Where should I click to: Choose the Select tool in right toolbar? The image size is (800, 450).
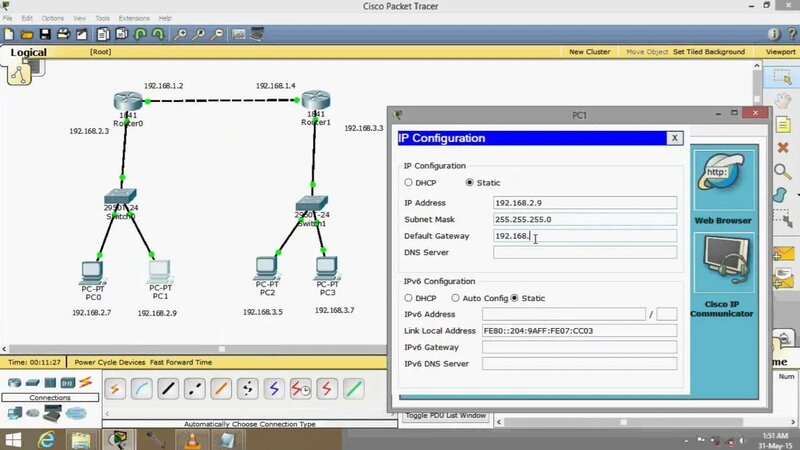click(x=782, y=78)
